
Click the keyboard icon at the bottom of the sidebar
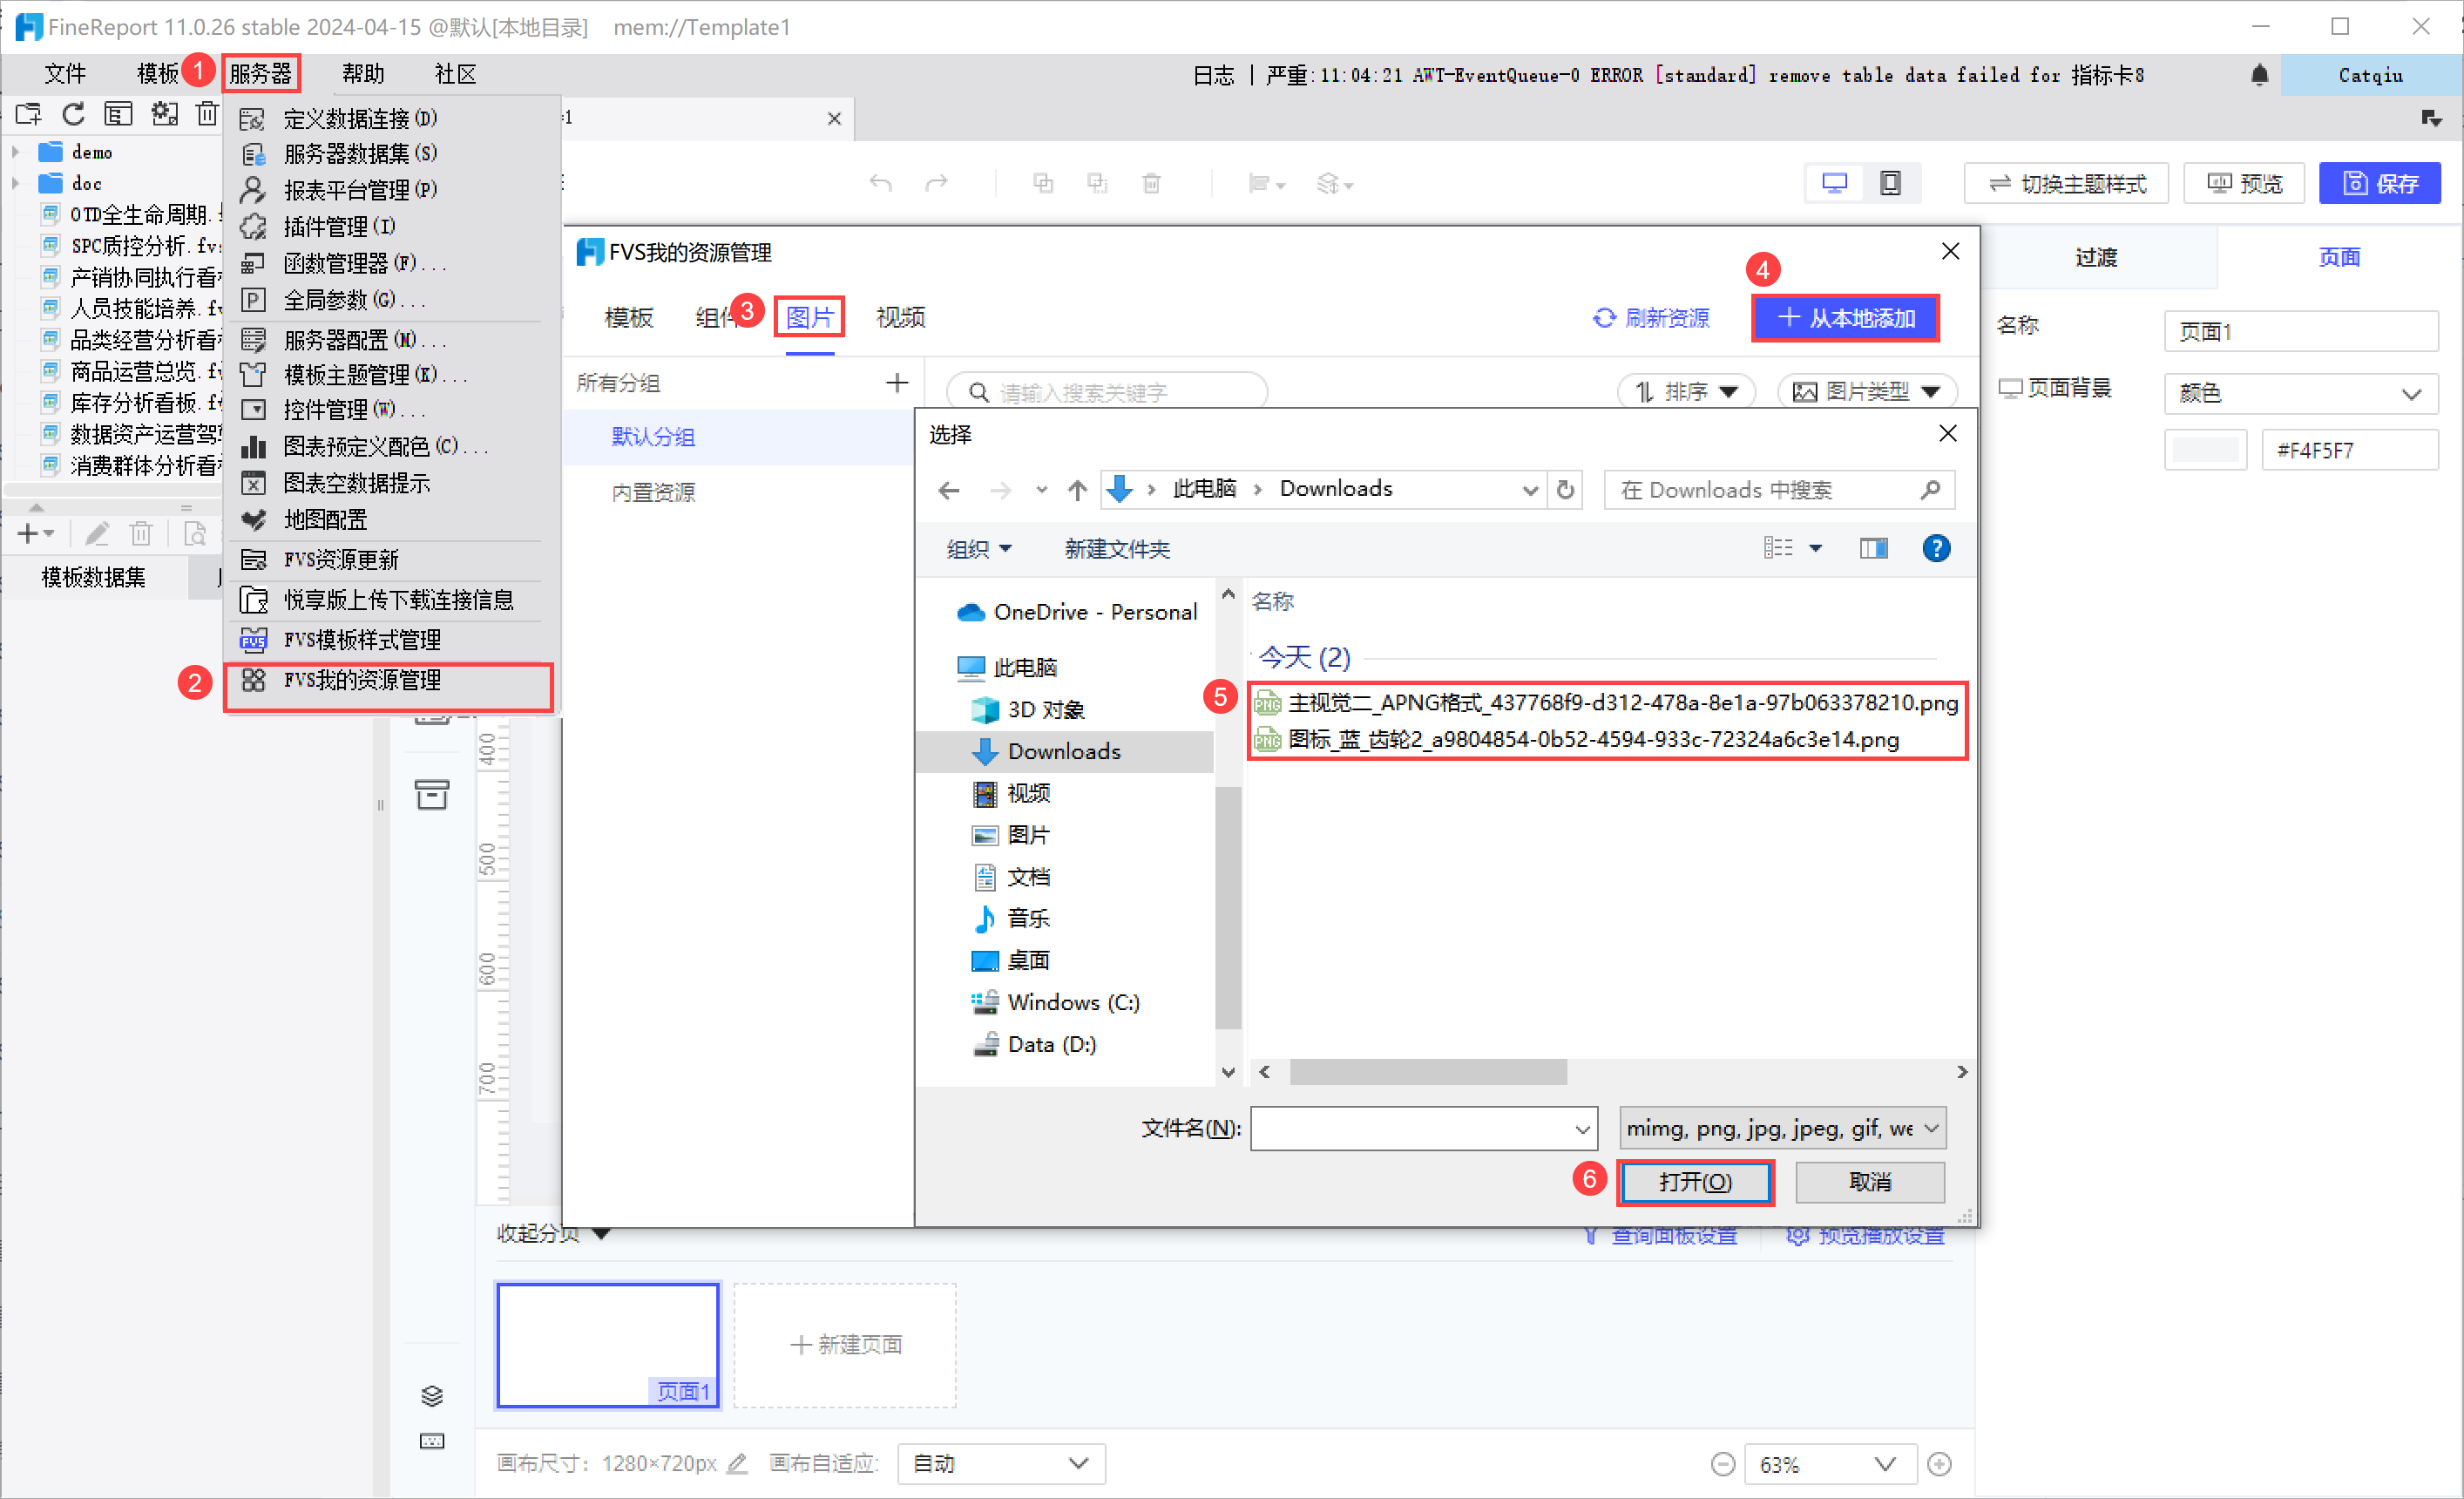click(x=432, y=1440)
